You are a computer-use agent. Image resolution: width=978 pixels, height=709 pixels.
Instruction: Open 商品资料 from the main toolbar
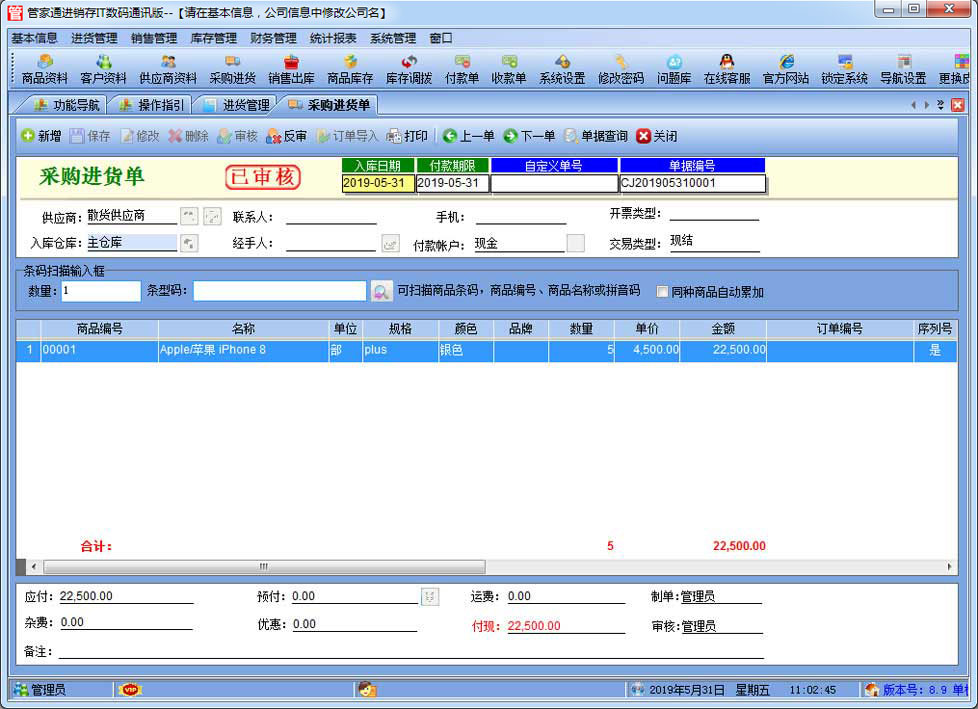tap(45, 69)
